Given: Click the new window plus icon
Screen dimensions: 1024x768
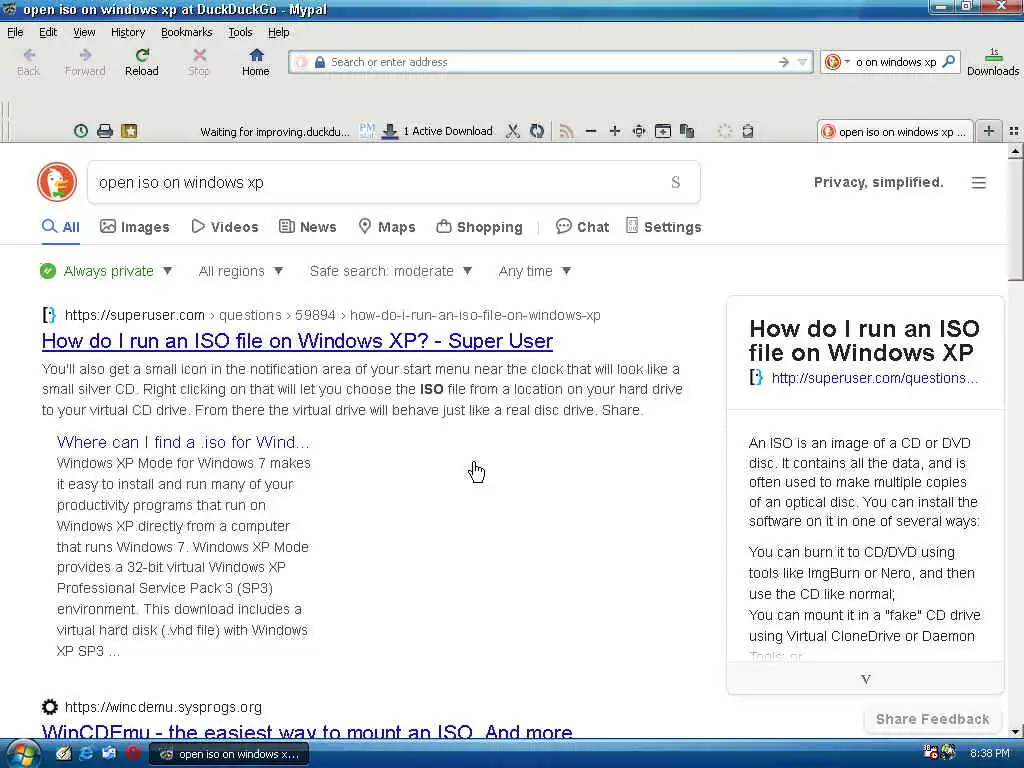Looking at the screenshot, I should pos(663,131).
